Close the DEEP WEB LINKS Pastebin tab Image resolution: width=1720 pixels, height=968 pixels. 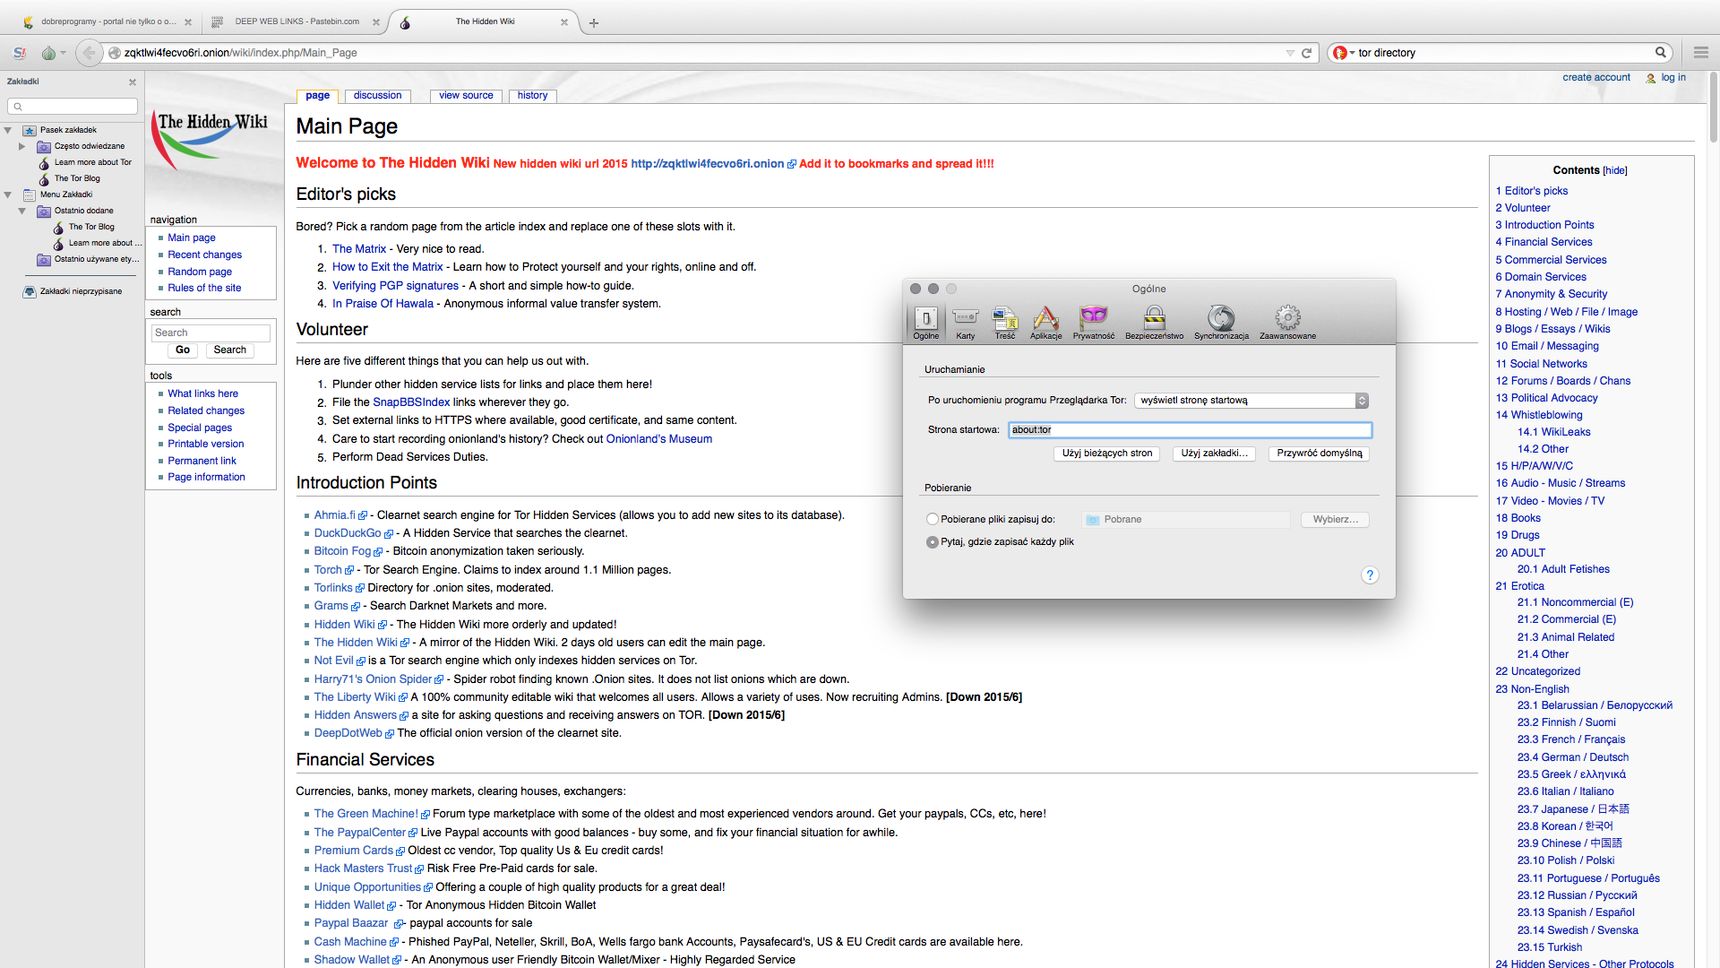pos(376,21)
